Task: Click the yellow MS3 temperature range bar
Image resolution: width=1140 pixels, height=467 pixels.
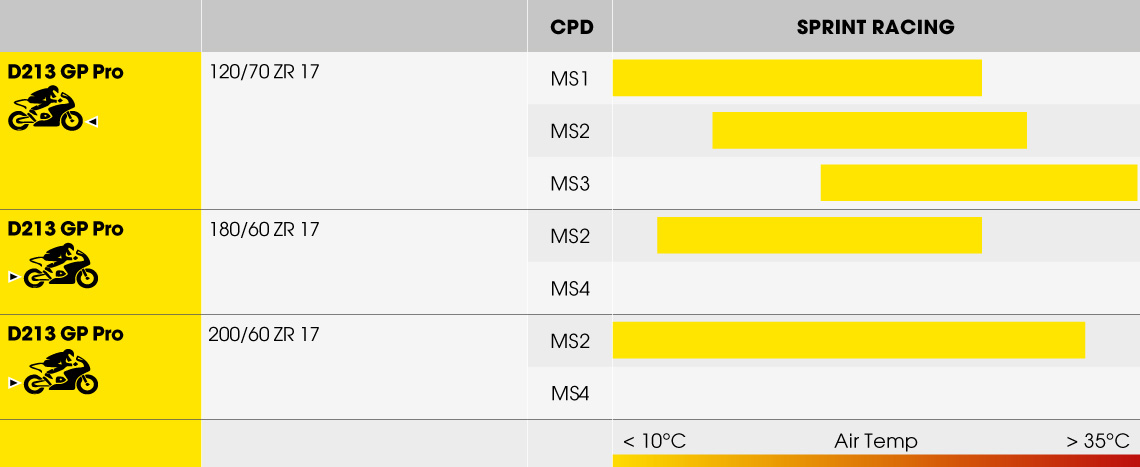Action: coord(978,183)
